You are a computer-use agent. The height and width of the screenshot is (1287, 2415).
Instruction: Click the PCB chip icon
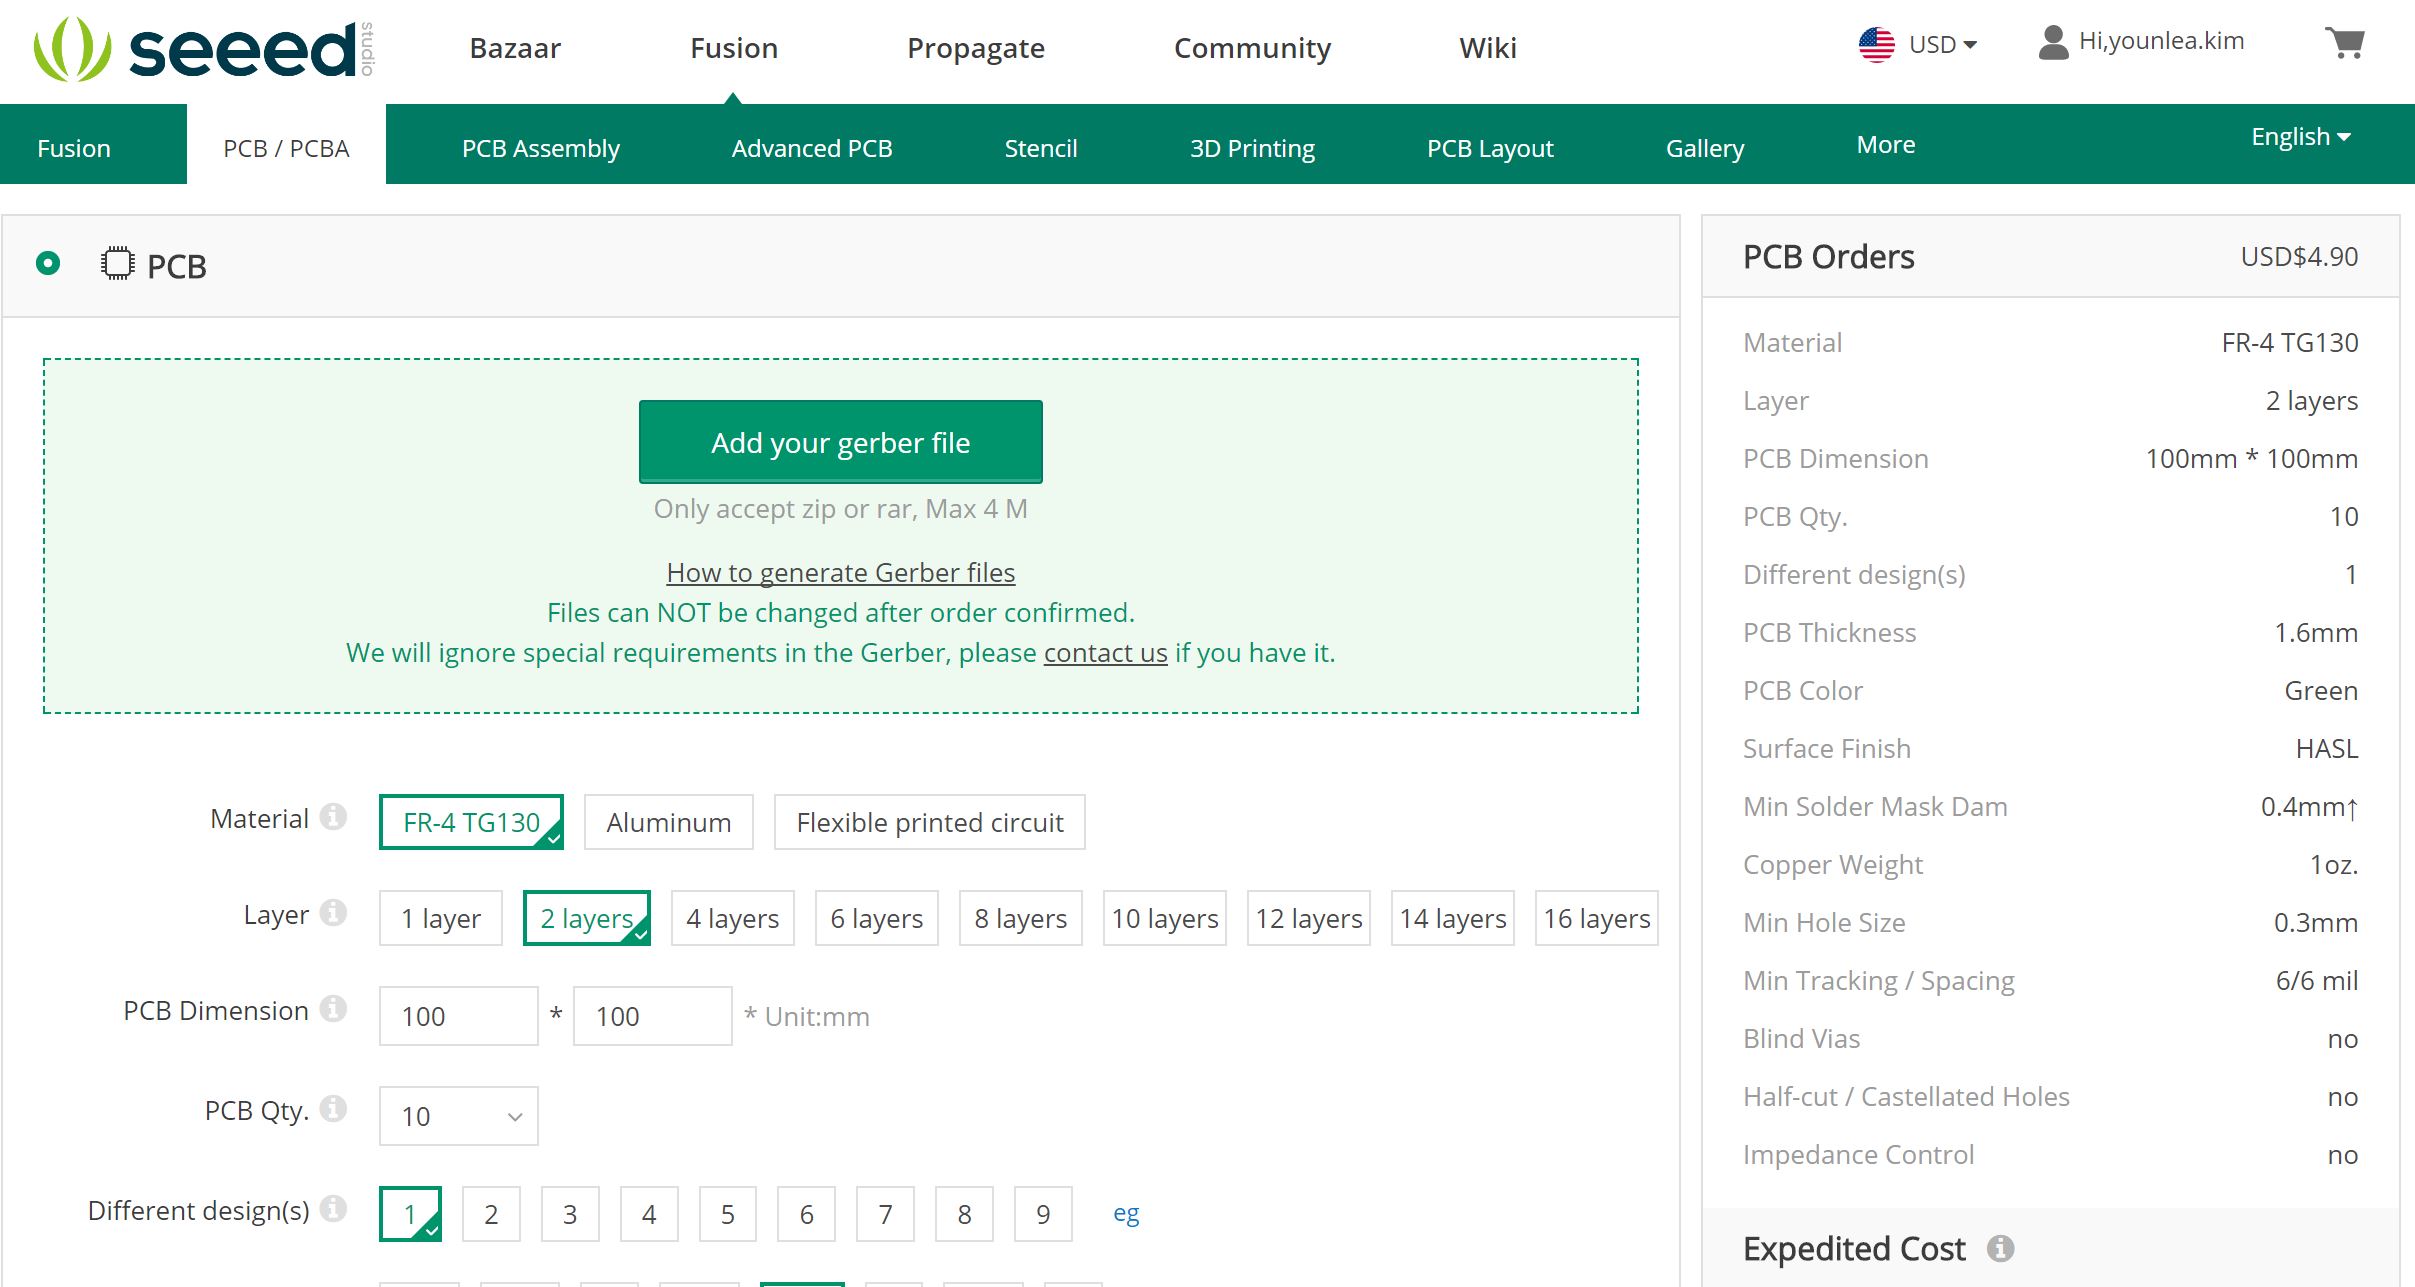pos(117,264)
